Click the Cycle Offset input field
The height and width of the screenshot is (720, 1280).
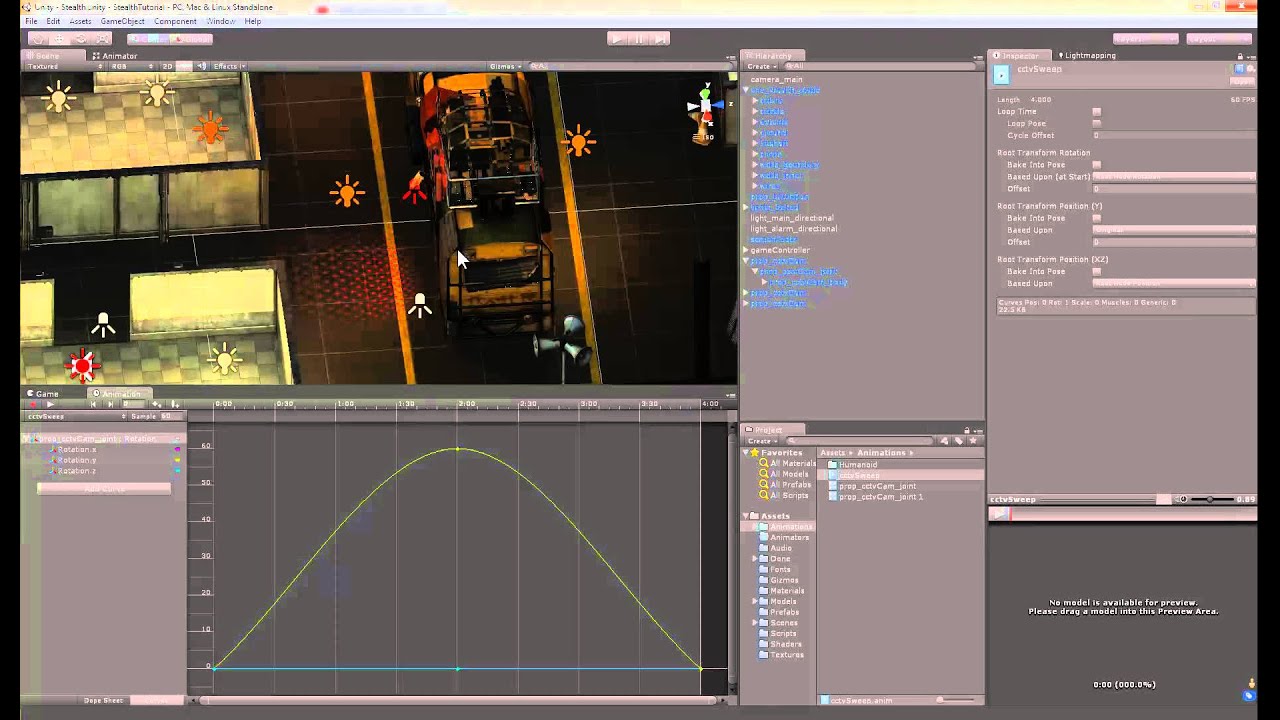pos(1174,135)
